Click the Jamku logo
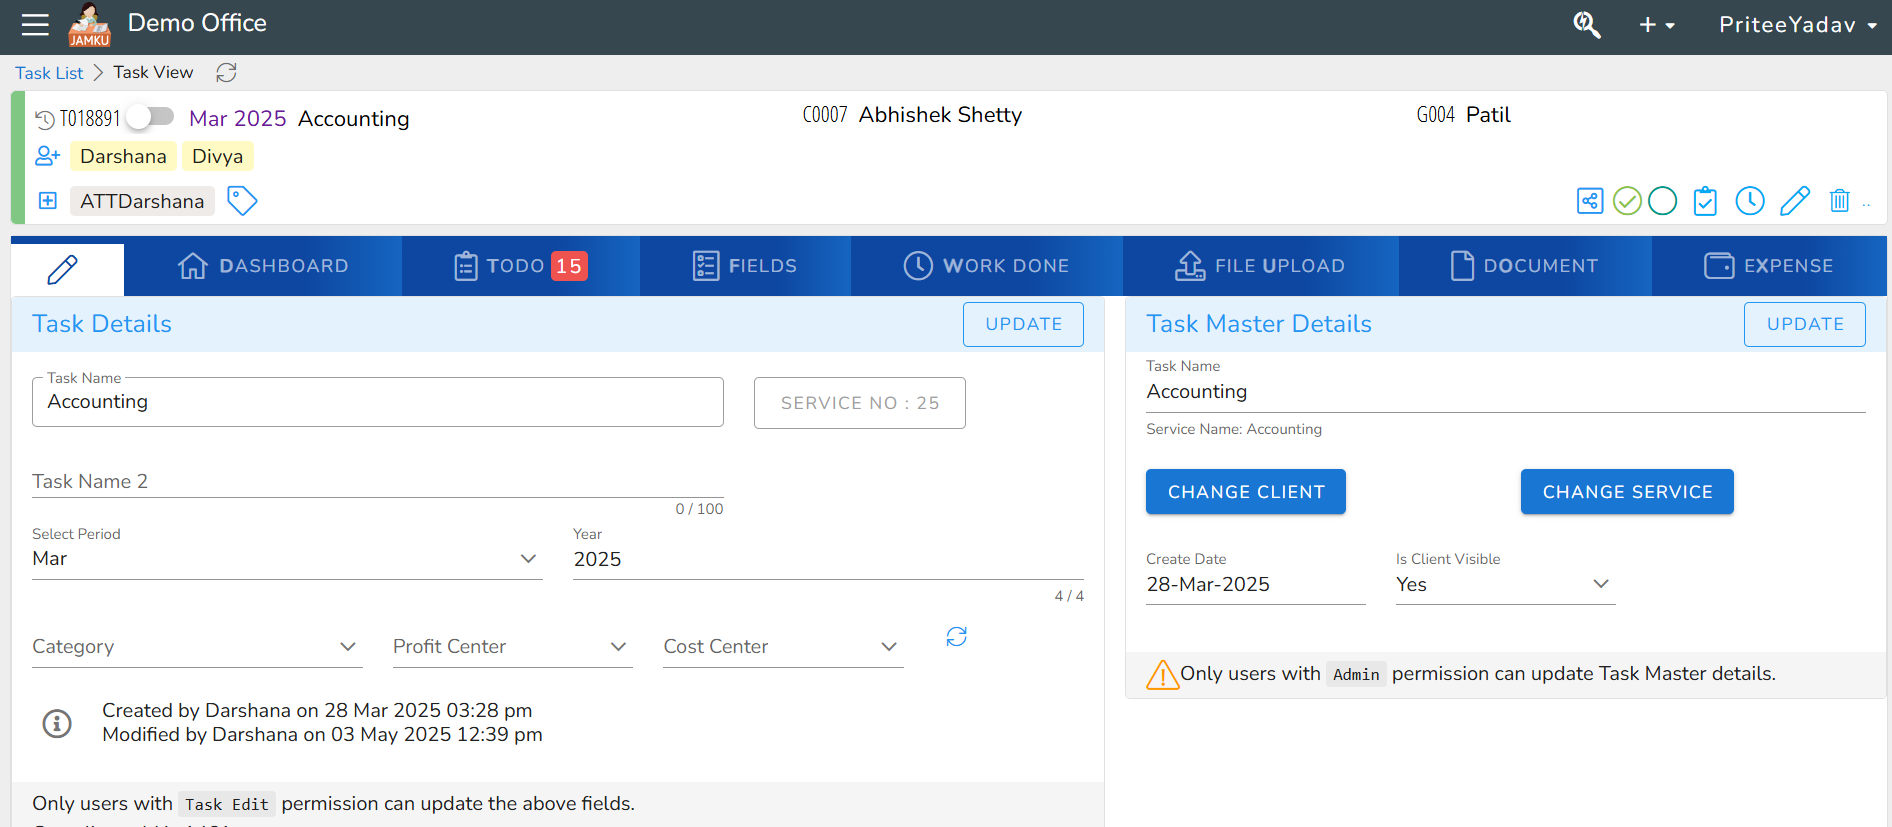 tap(89, 25)
